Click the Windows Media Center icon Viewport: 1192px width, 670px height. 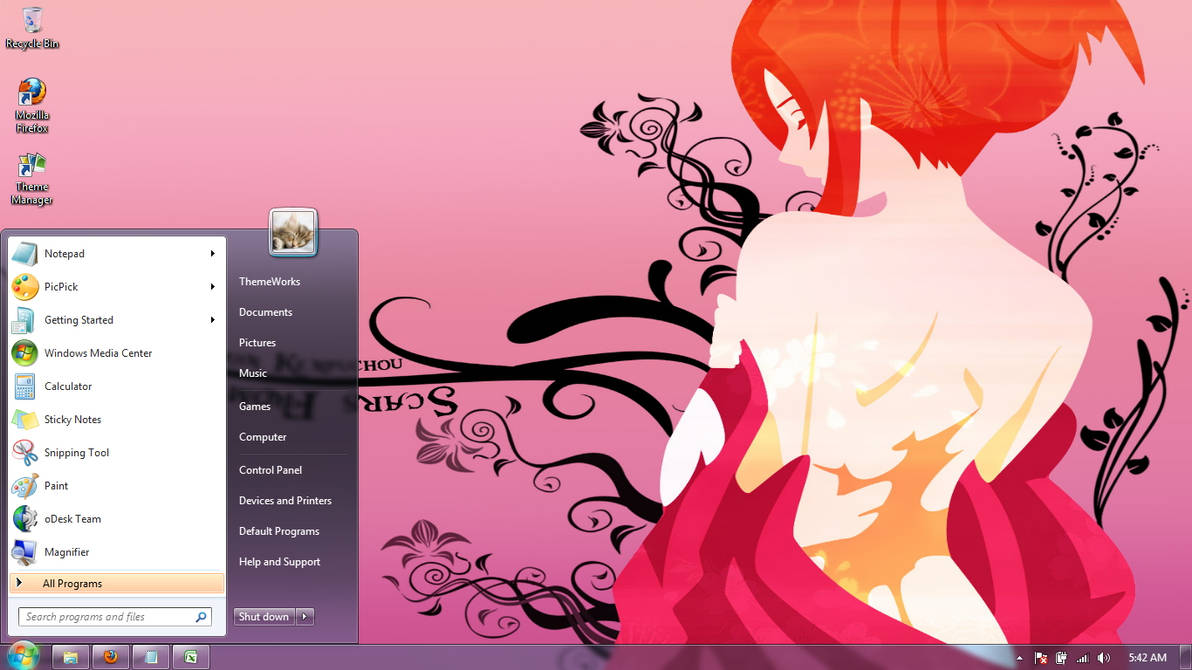24,353
